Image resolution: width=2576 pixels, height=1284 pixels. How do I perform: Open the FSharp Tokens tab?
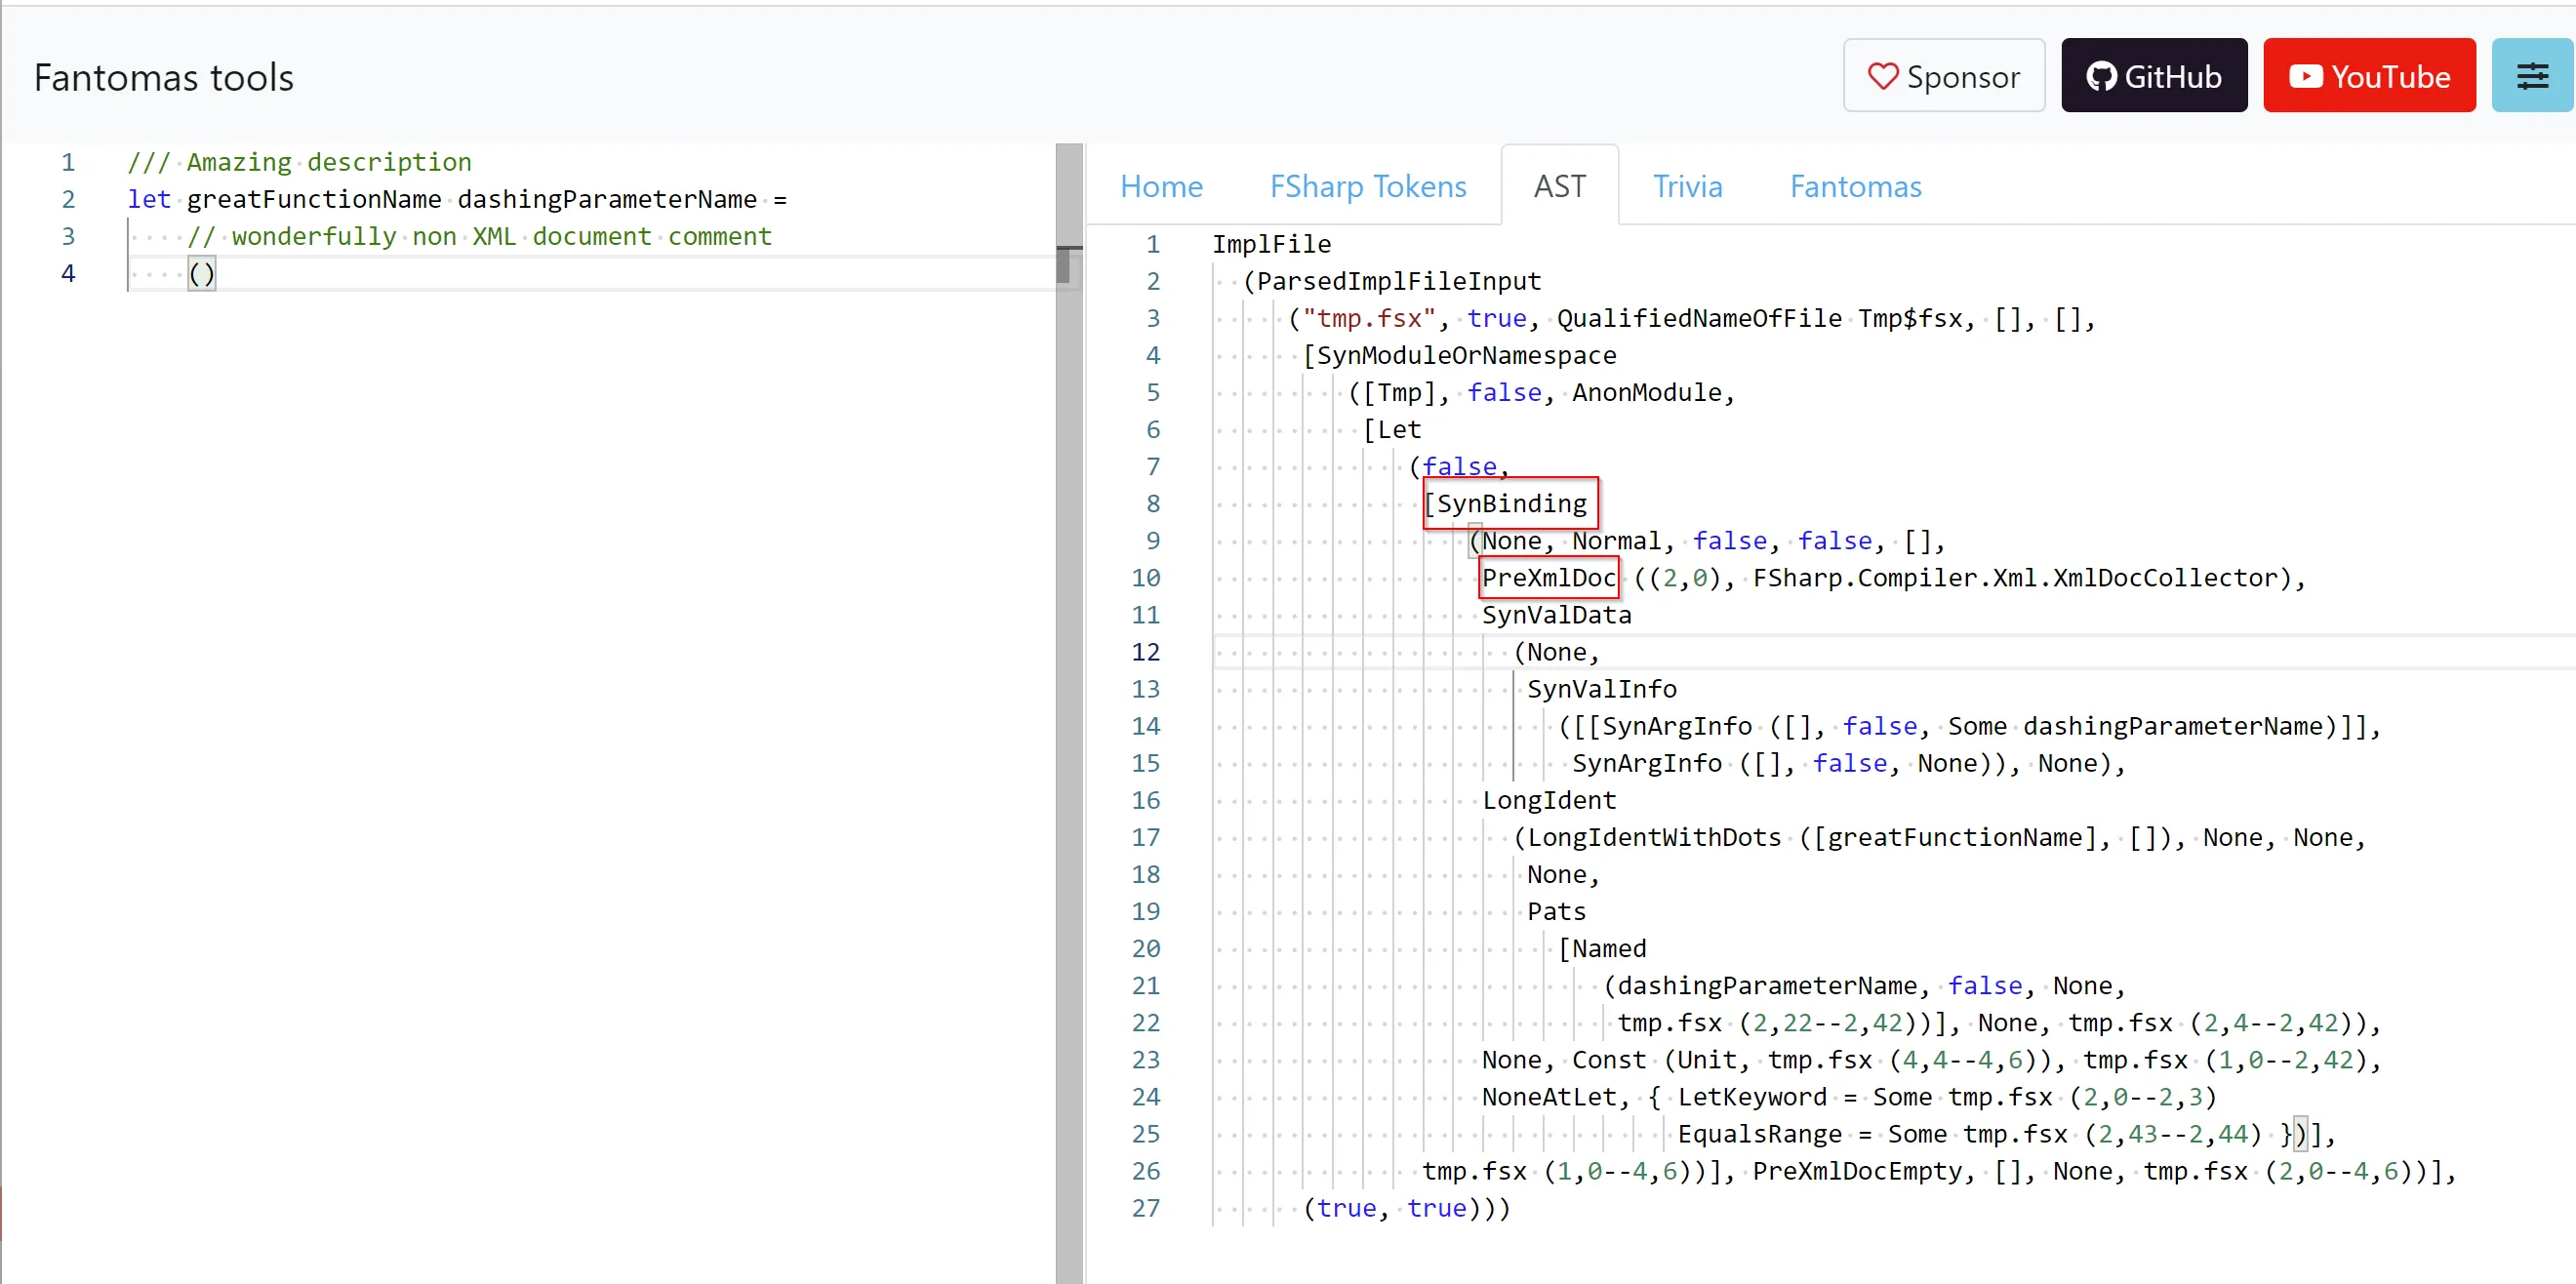tap(1368, 186)
